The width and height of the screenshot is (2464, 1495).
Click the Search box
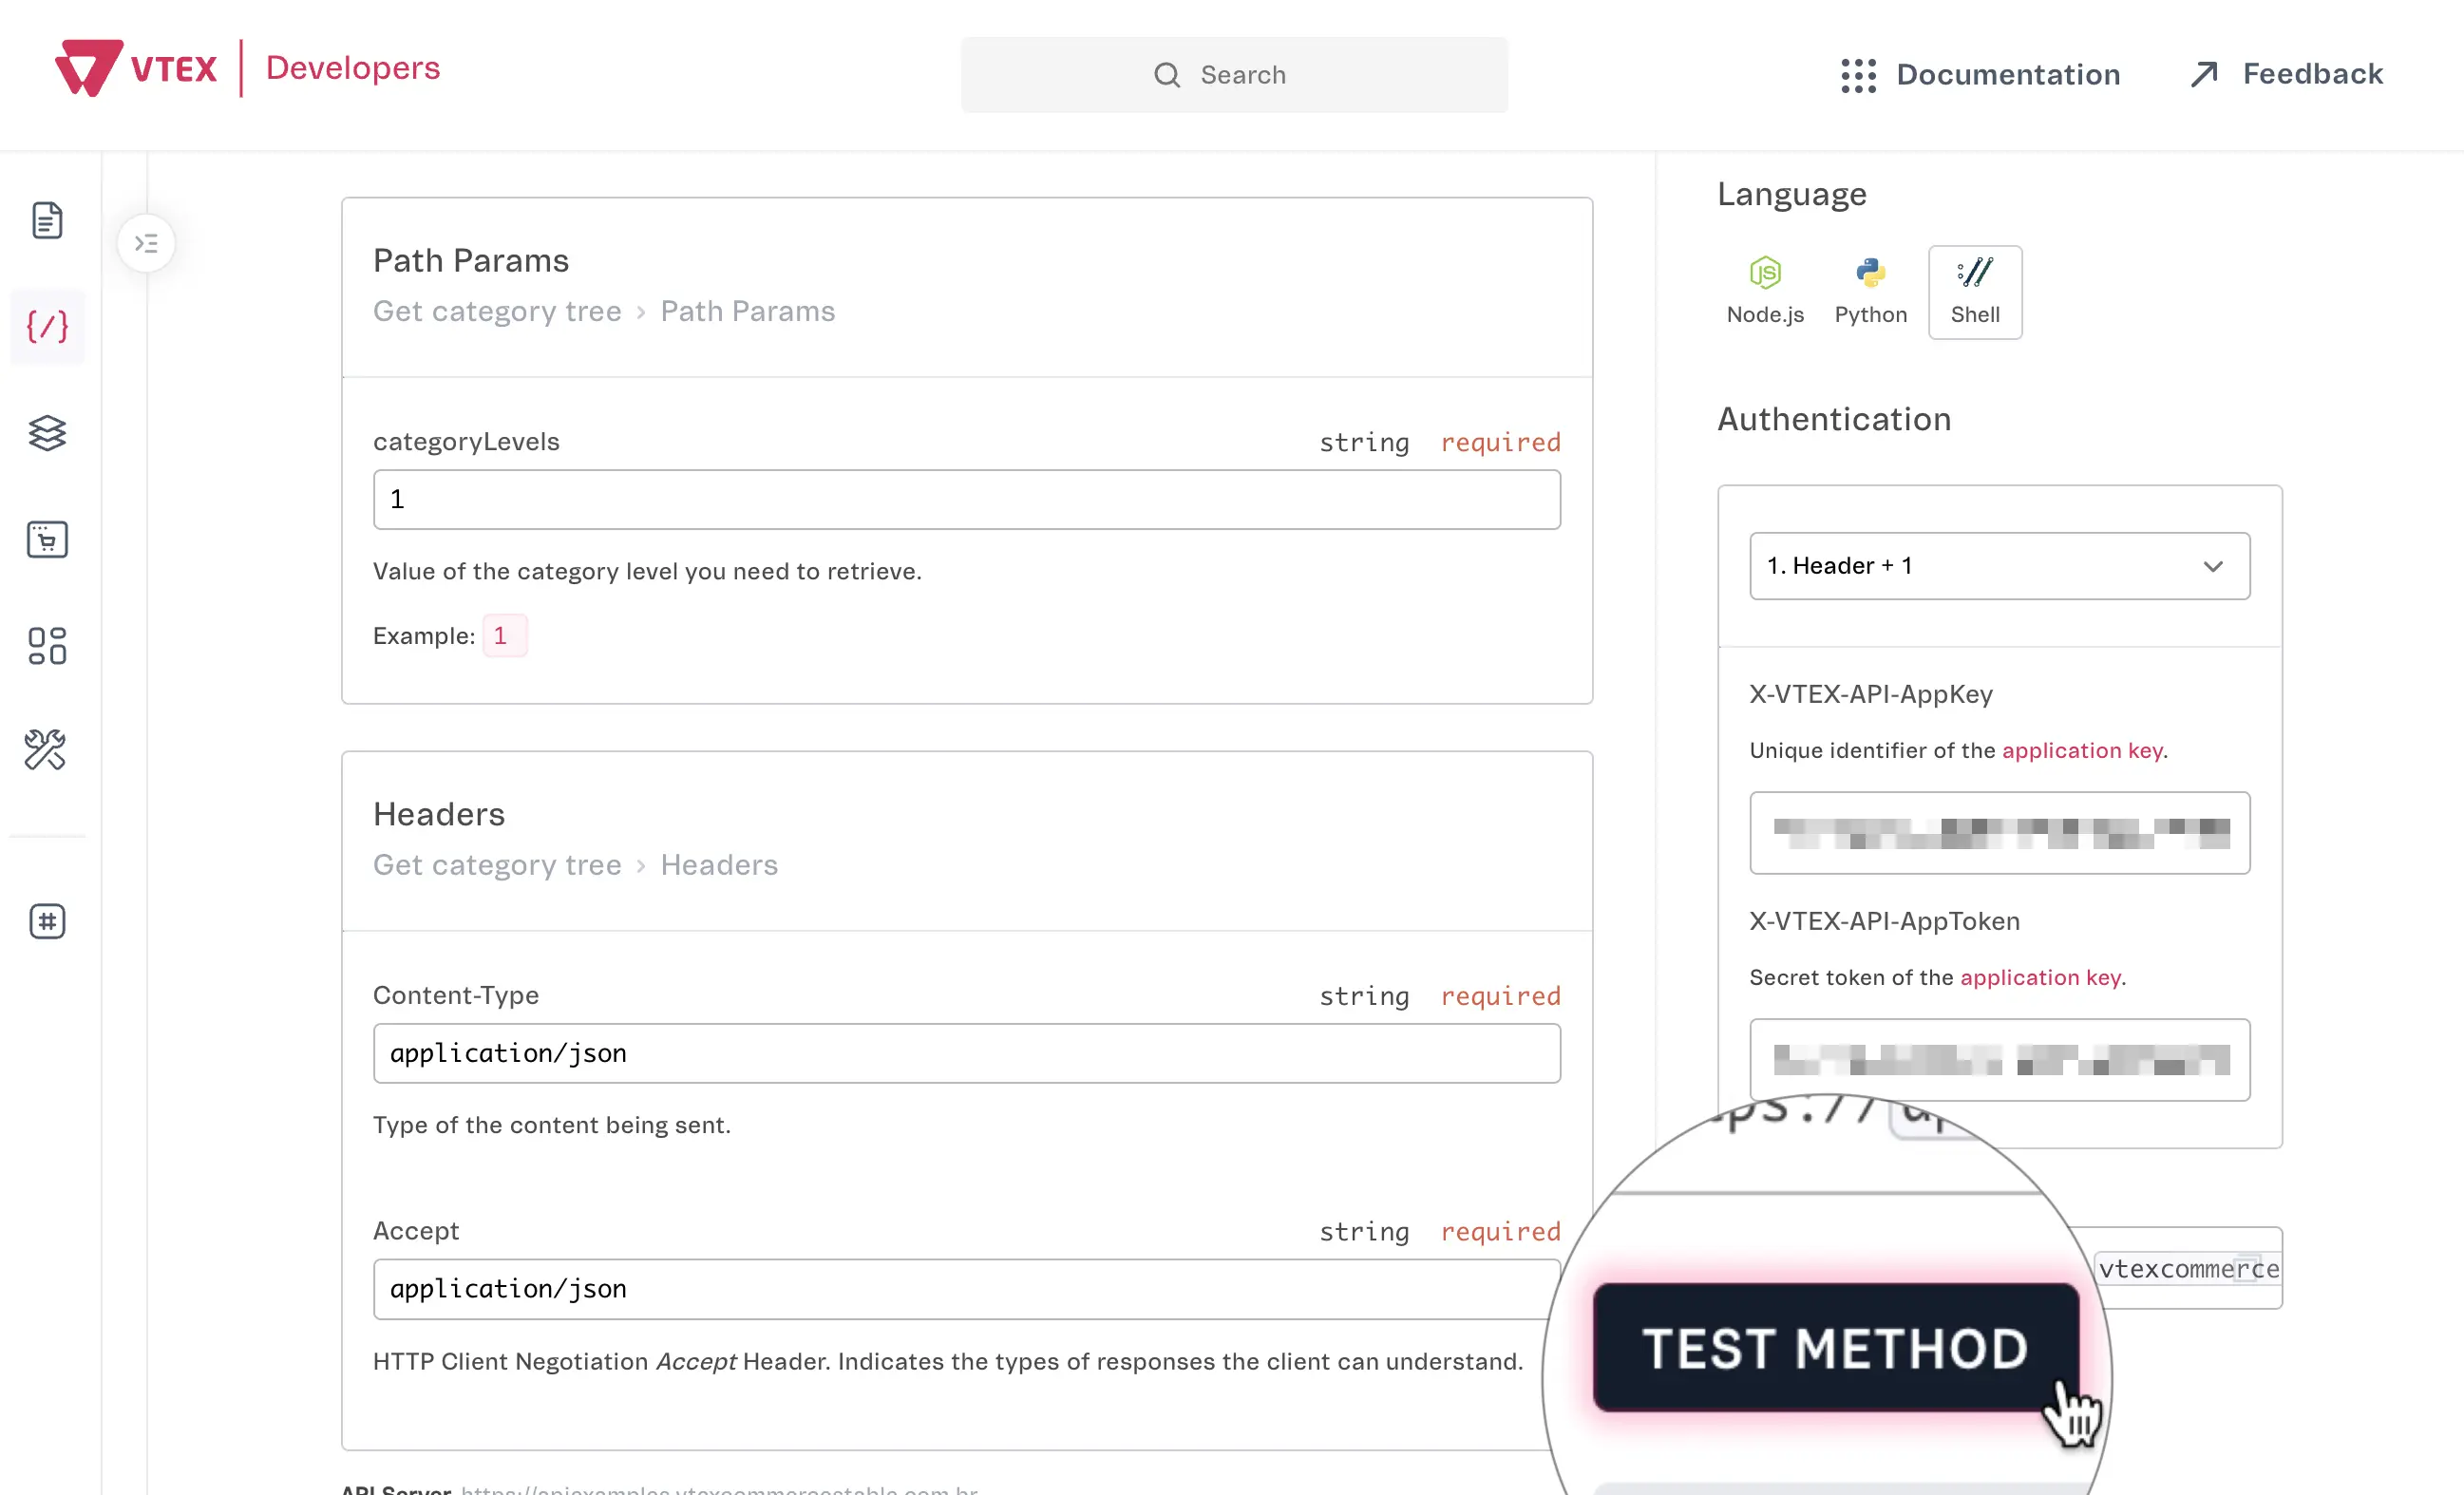coord(1233,75)
